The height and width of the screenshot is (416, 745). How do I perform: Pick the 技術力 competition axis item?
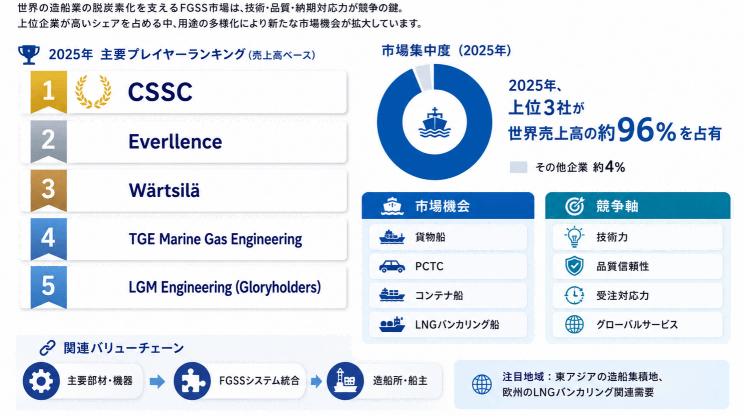tap(638, 237)
